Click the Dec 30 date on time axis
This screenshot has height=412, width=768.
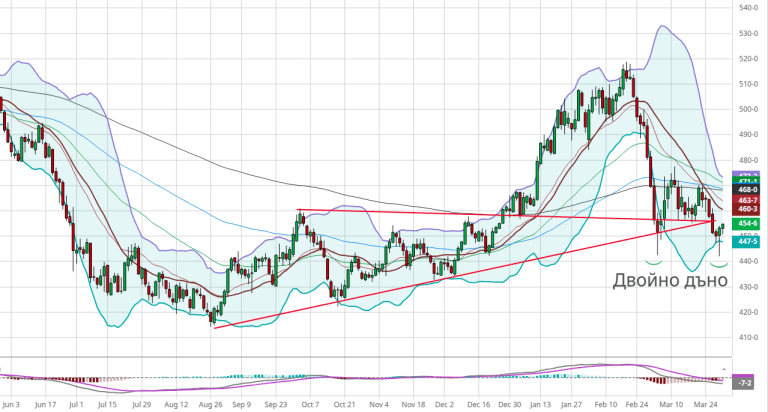pyautogui.click(x=510, y=405)
